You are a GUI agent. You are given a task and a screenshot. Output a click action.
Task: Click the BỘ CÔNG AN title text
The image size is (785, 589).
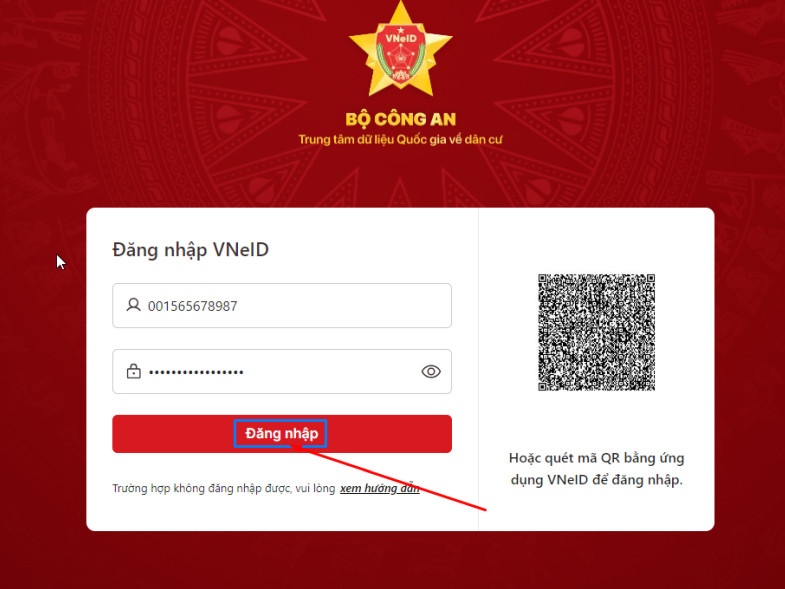(401, 119)
